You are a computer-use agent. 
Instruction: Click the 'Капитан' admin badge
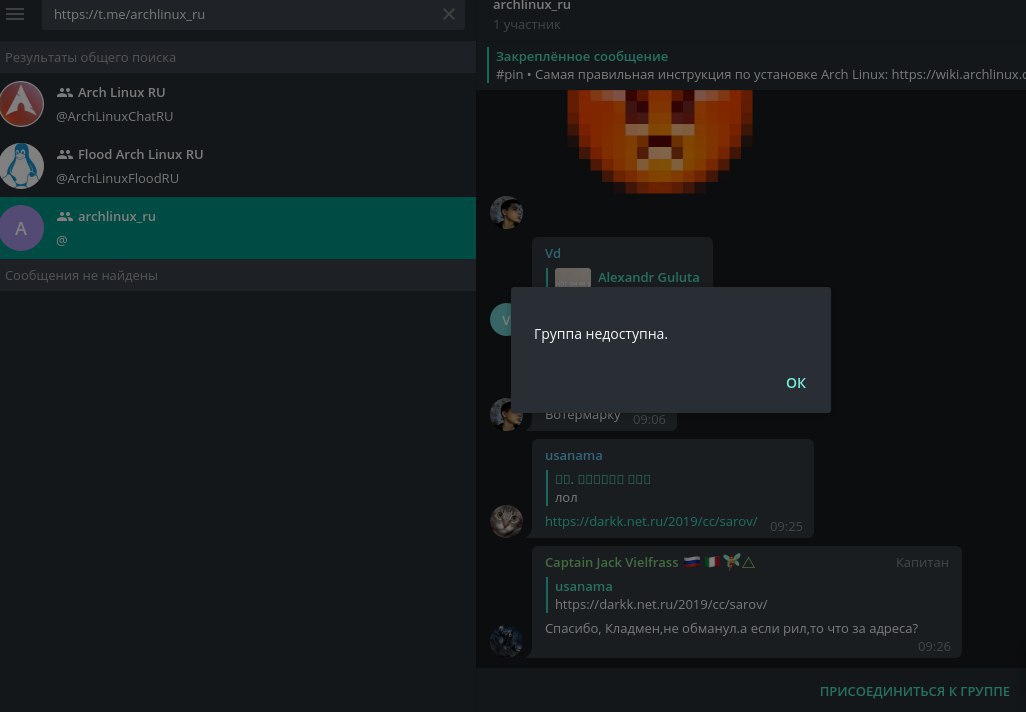click(x=922, y=563)
